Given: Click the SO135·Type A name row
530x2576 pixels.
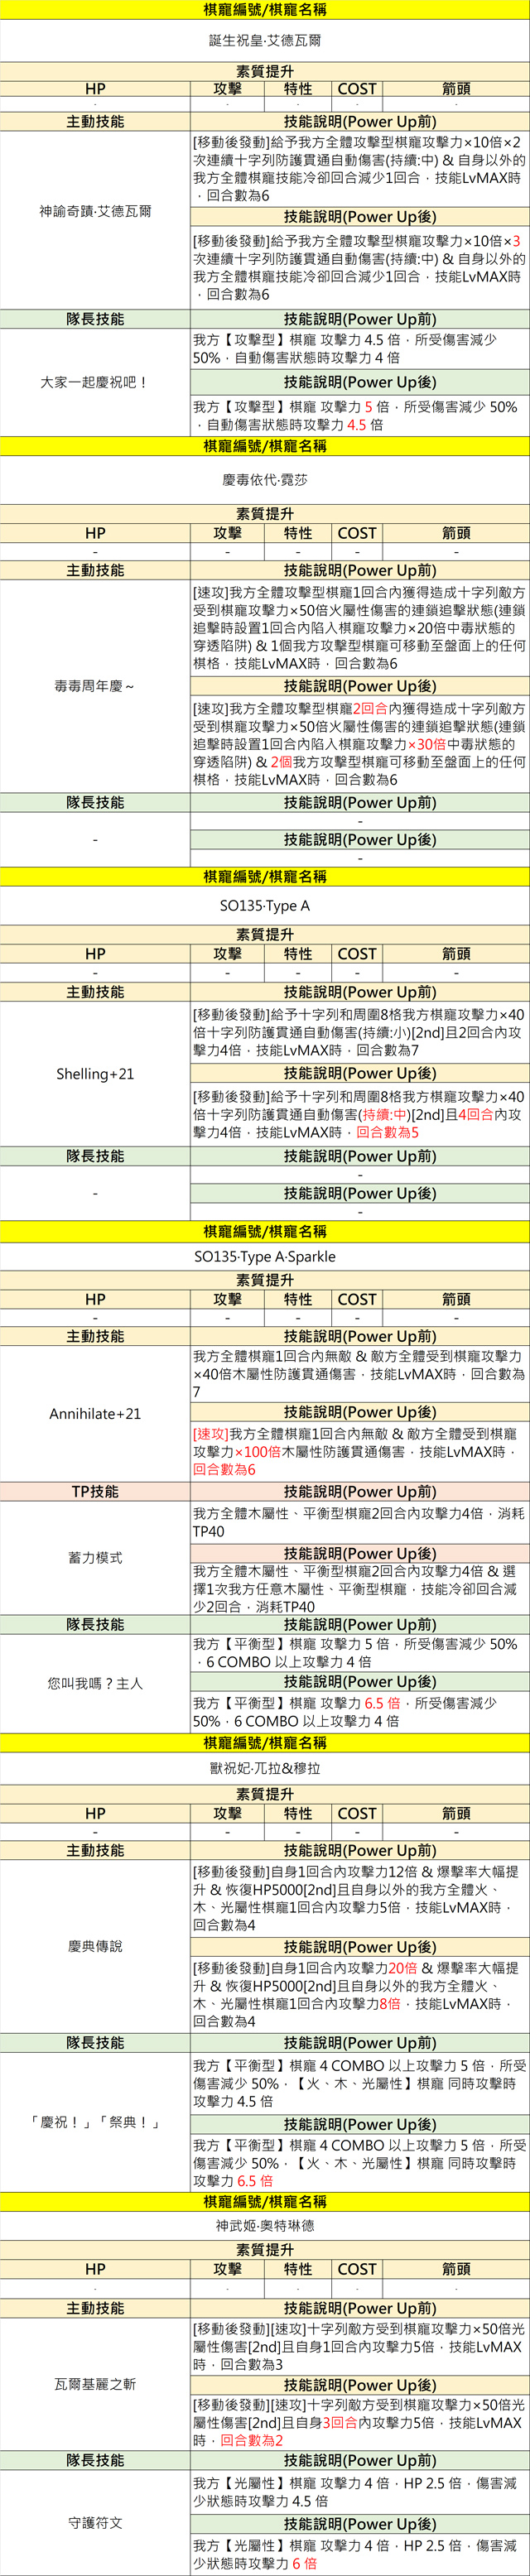Looking at the screenshot, I should 265,906.
